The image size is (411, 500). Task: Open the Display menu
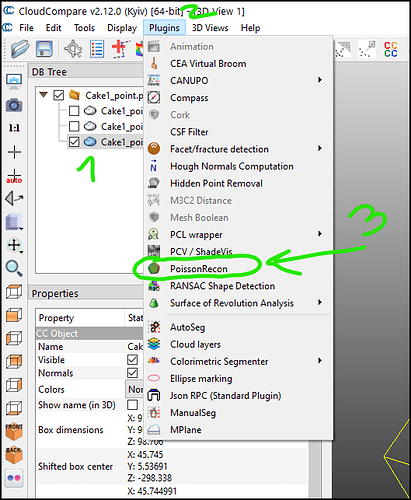(x=122, y=28)
